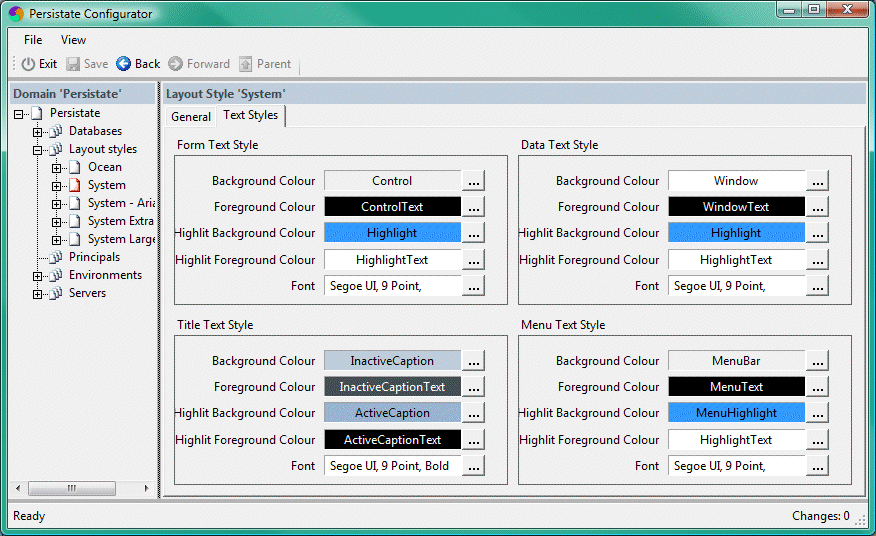Click the tree scrollbar left arrow

(x=18, y=488)
